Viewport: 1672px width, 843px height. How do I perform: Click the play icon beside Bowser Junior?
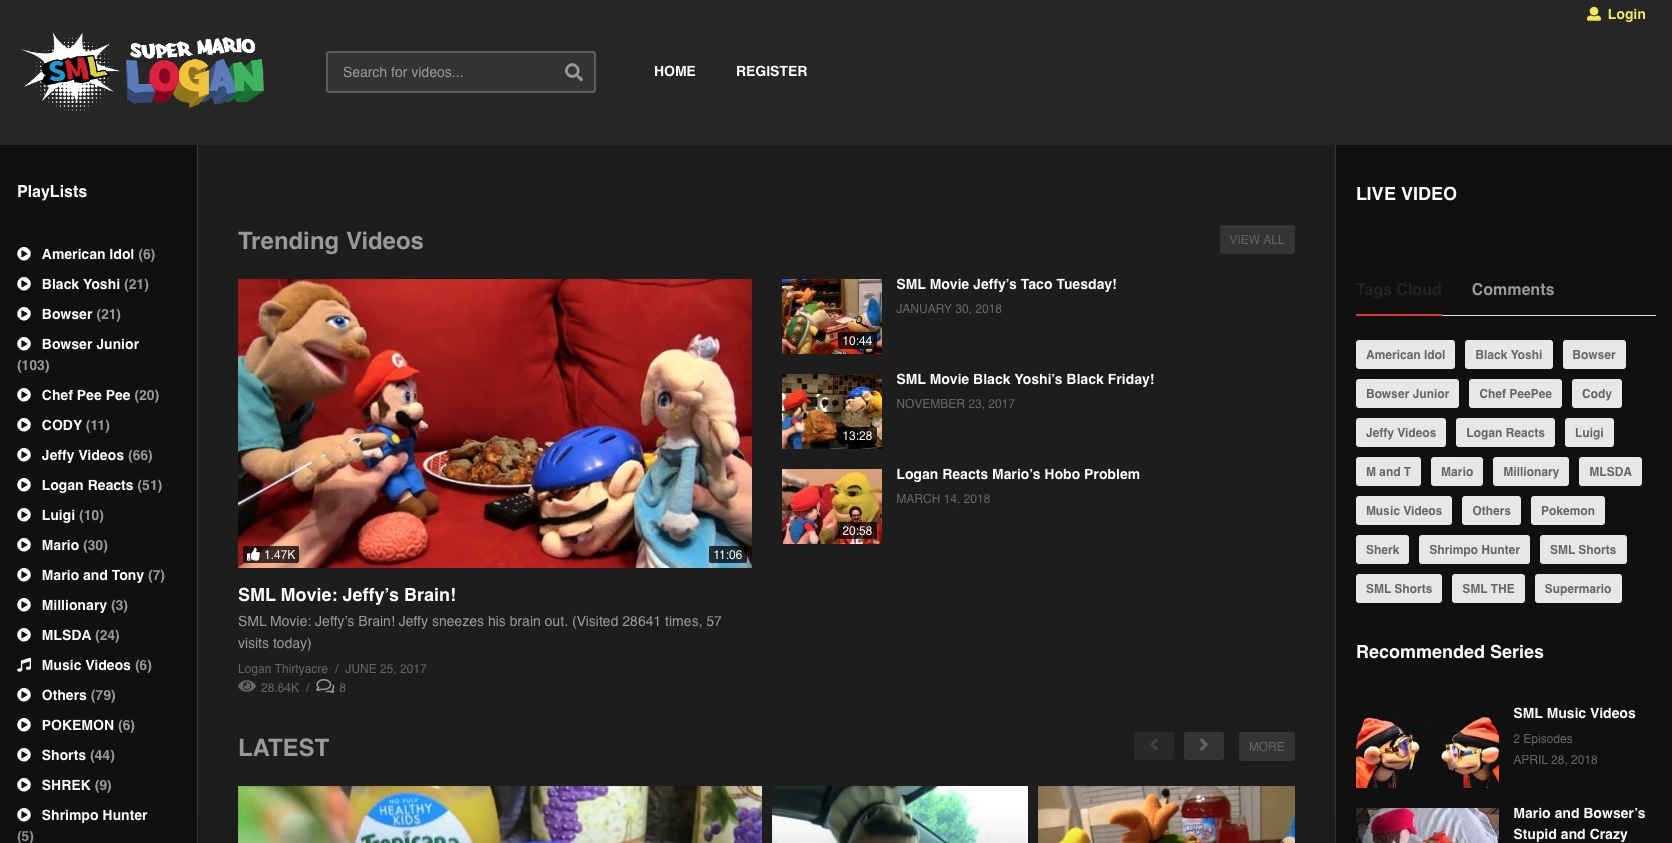click(x=24, y=344)
